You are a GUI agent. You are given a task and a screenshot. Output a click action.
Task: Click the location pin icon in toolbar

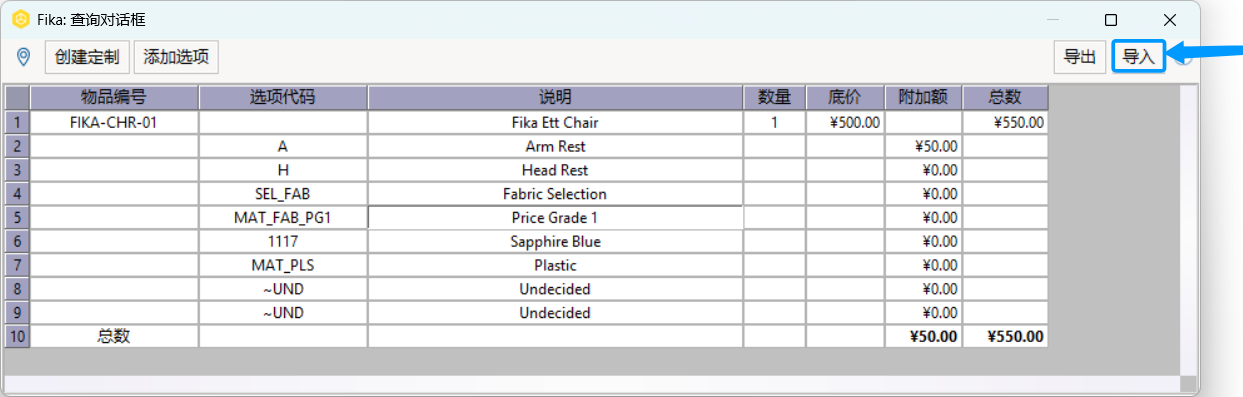tap(24, 57)
